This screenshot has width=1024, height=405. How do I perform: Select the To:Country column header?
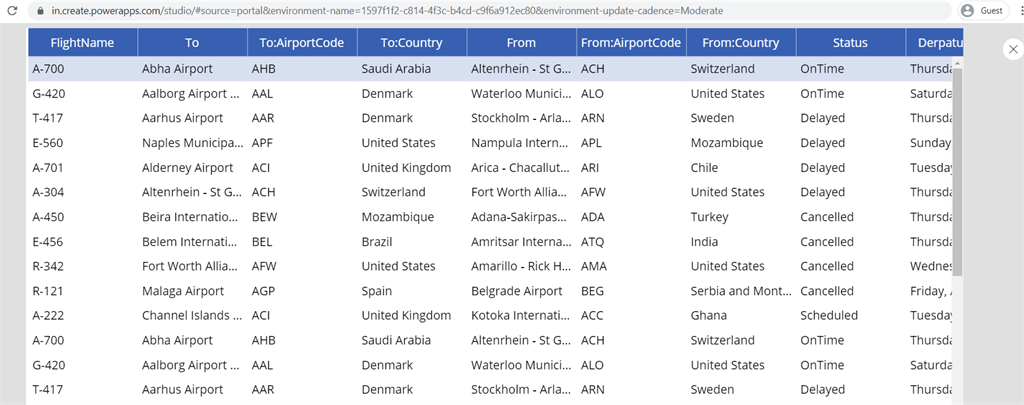pos(411,43)
